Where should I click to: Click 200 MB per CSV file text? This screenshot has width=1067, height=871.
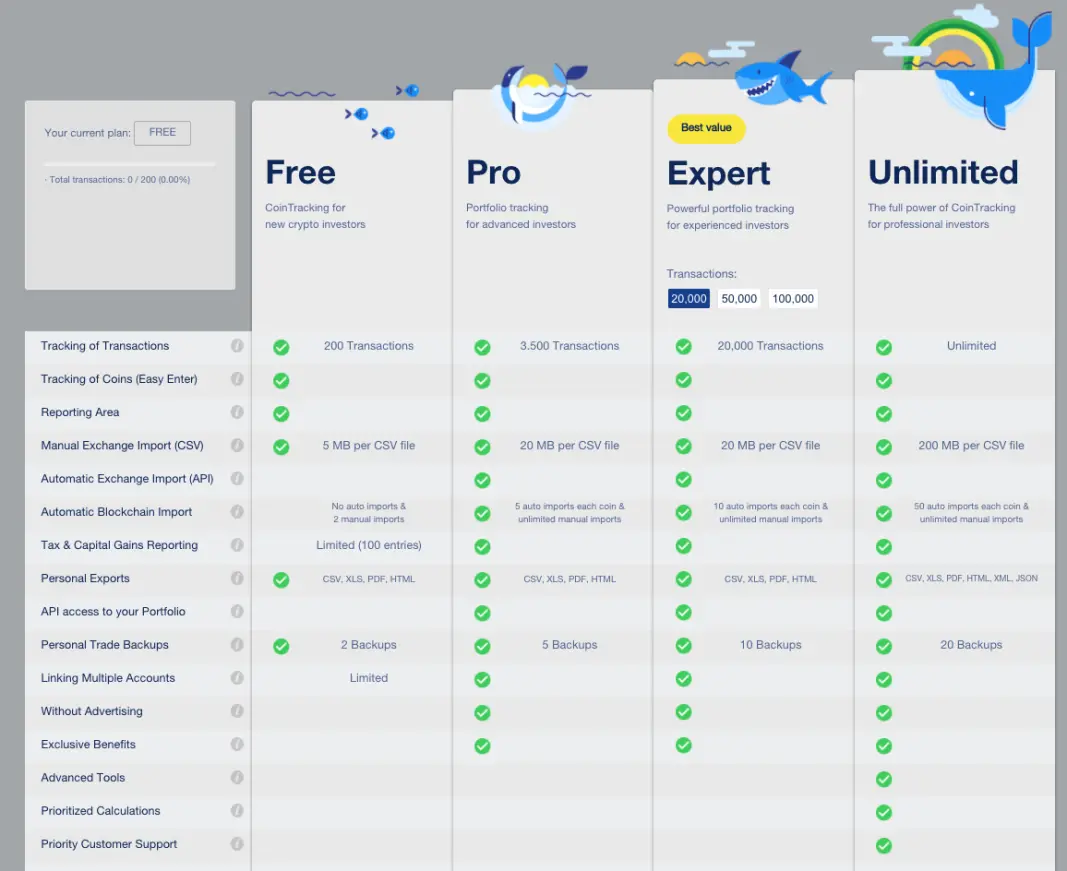tap(971, 445)
